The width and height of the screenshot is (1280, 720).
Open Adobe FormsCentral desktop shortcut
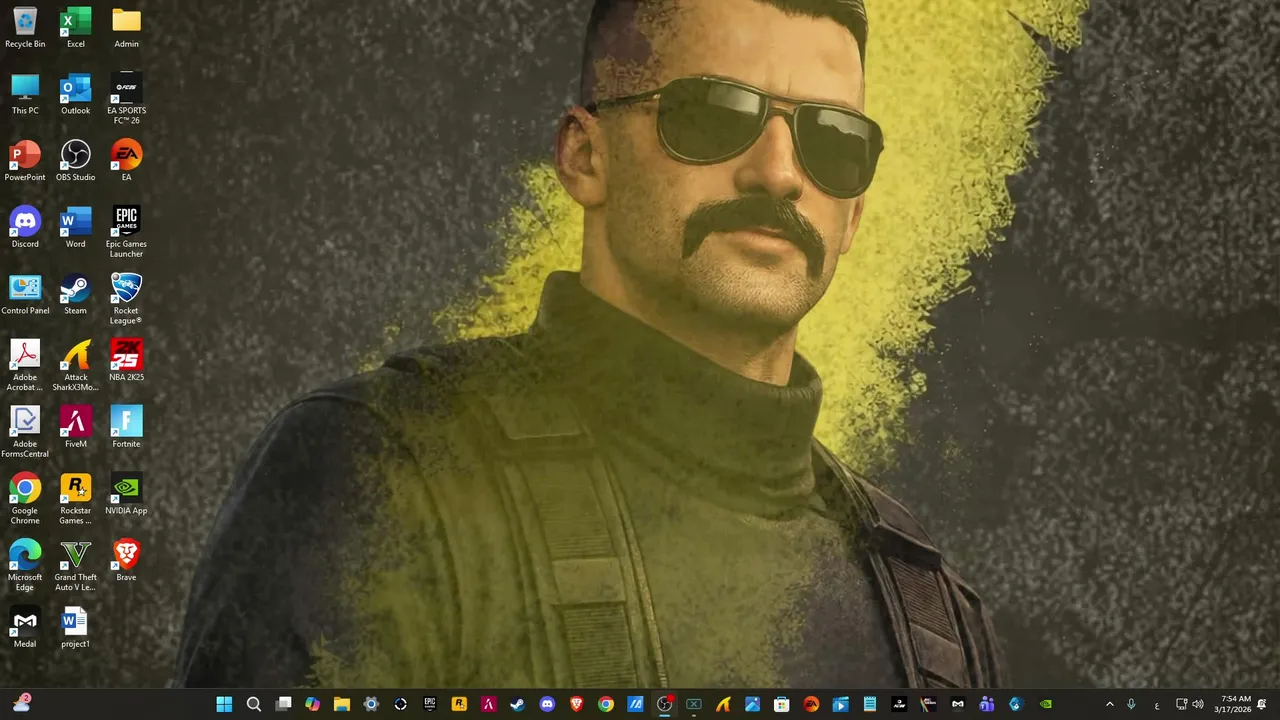point(25,432)
